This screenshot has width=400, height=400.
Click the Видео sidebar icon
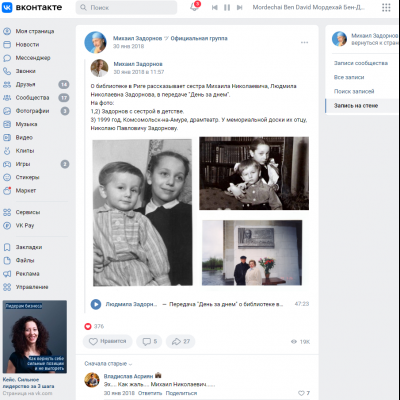click(7, 137)
